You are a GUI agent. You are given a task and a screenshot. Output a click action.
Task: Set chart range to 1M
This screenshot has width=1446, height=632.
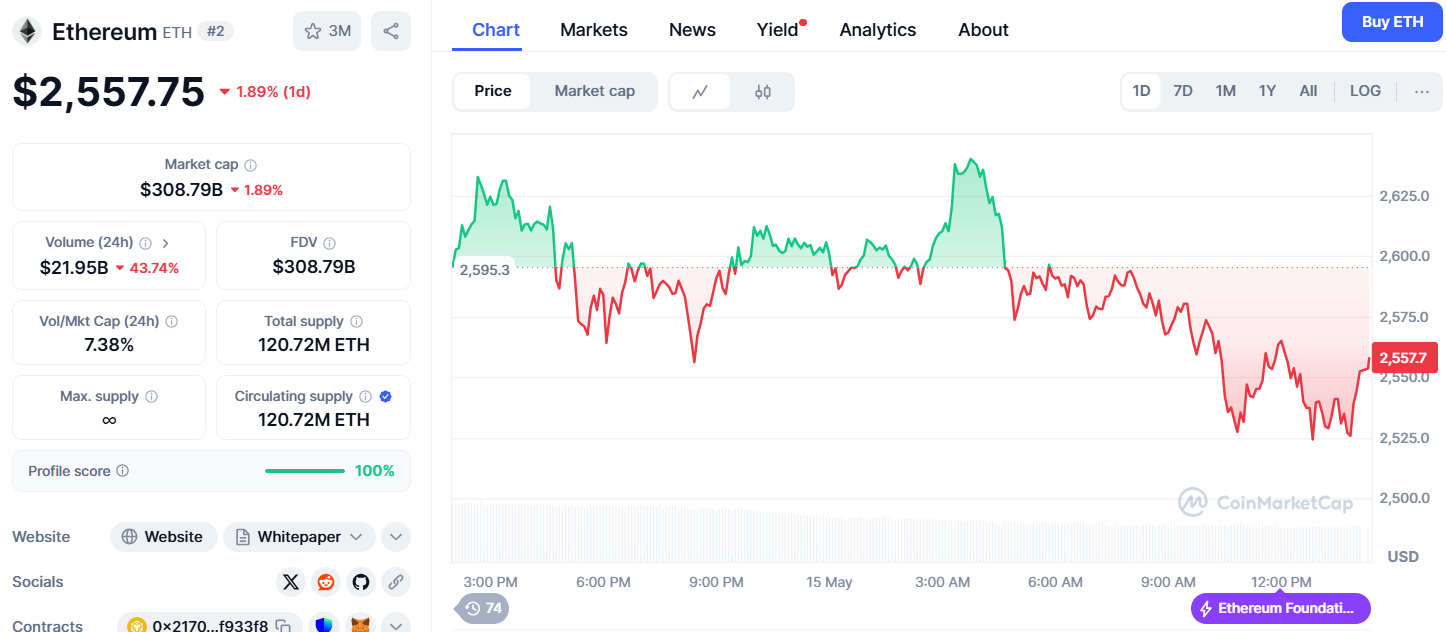pyautogui.click(x=1226, y=91)
